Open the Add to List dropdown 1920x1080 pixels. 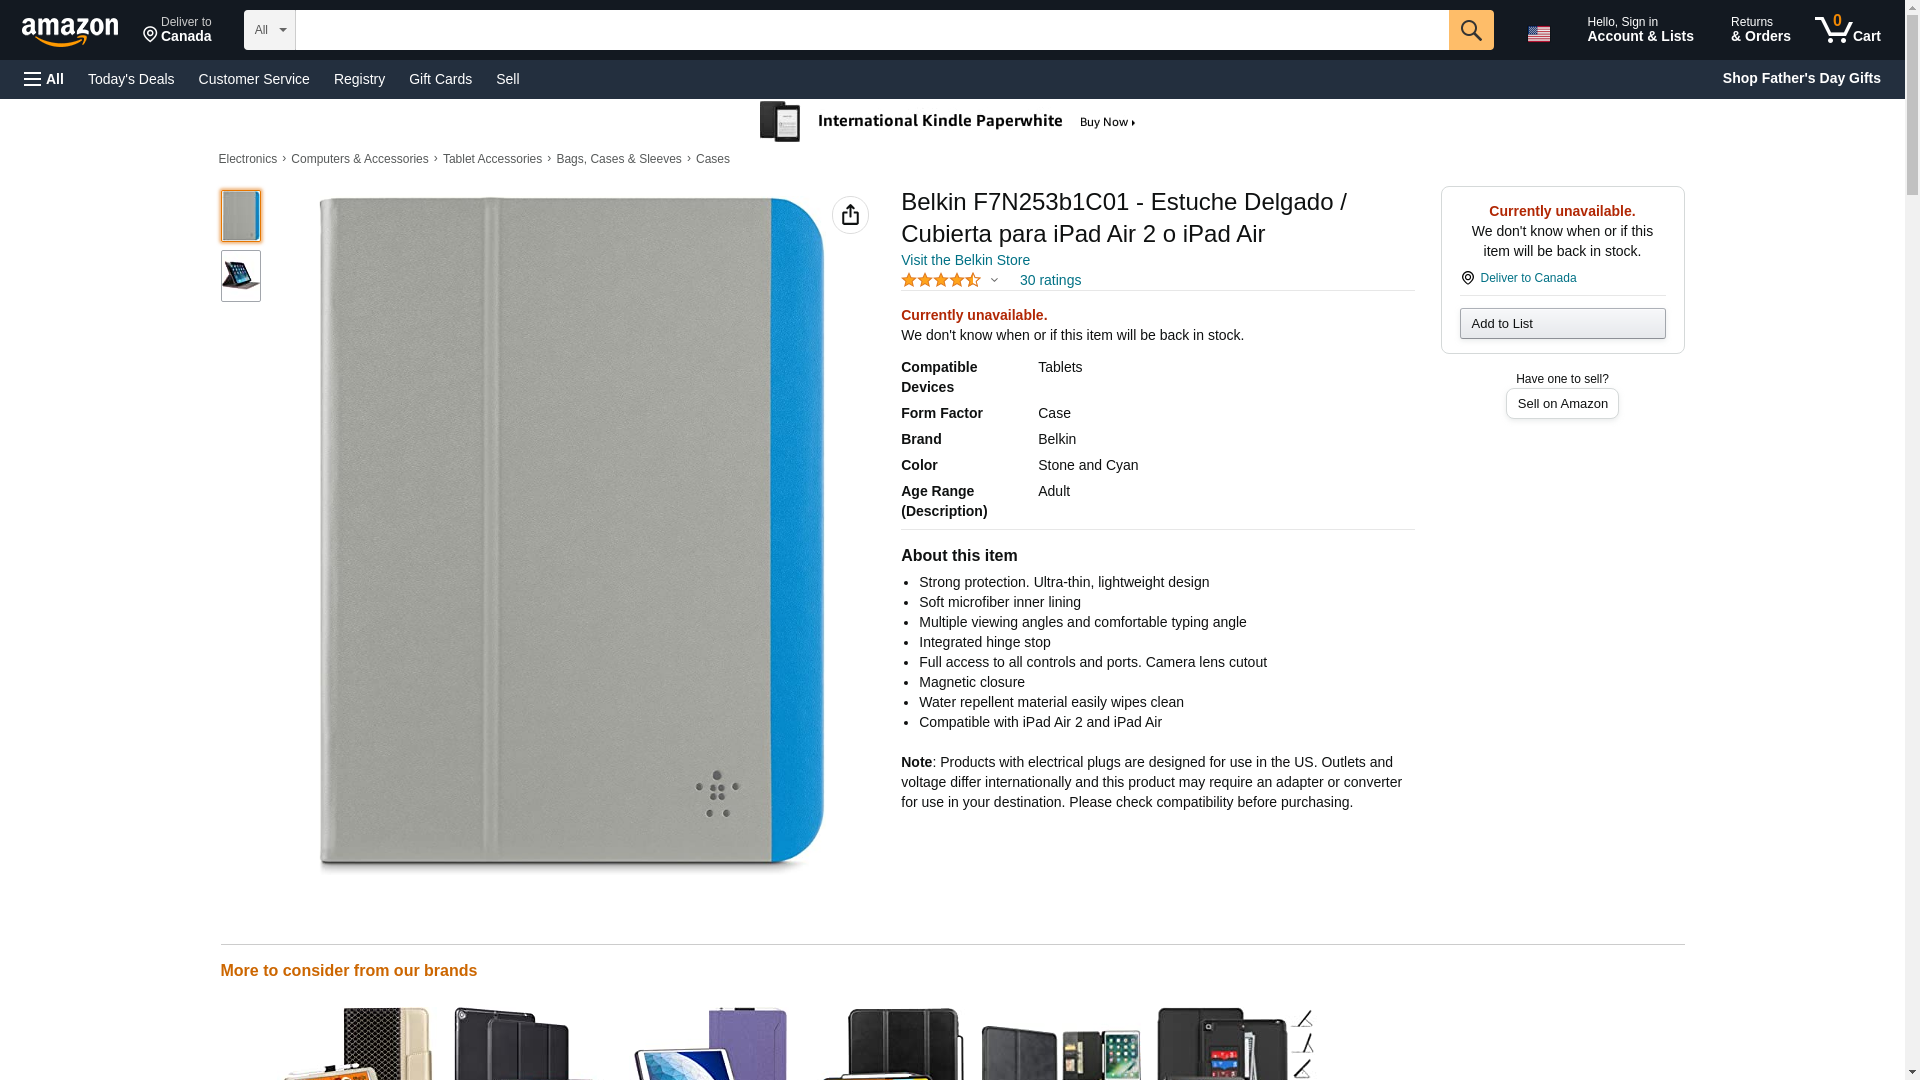tap(1561, 323)
